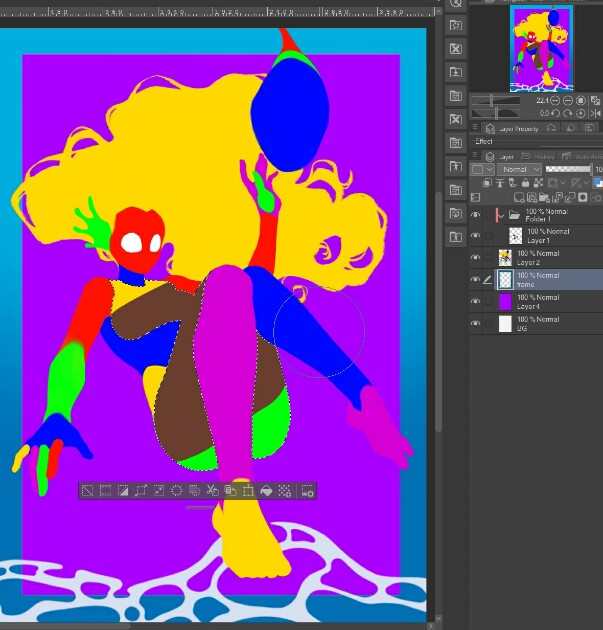Collapse Folder 1 with its arrow

pyautogui.click(x=501, y=217)
